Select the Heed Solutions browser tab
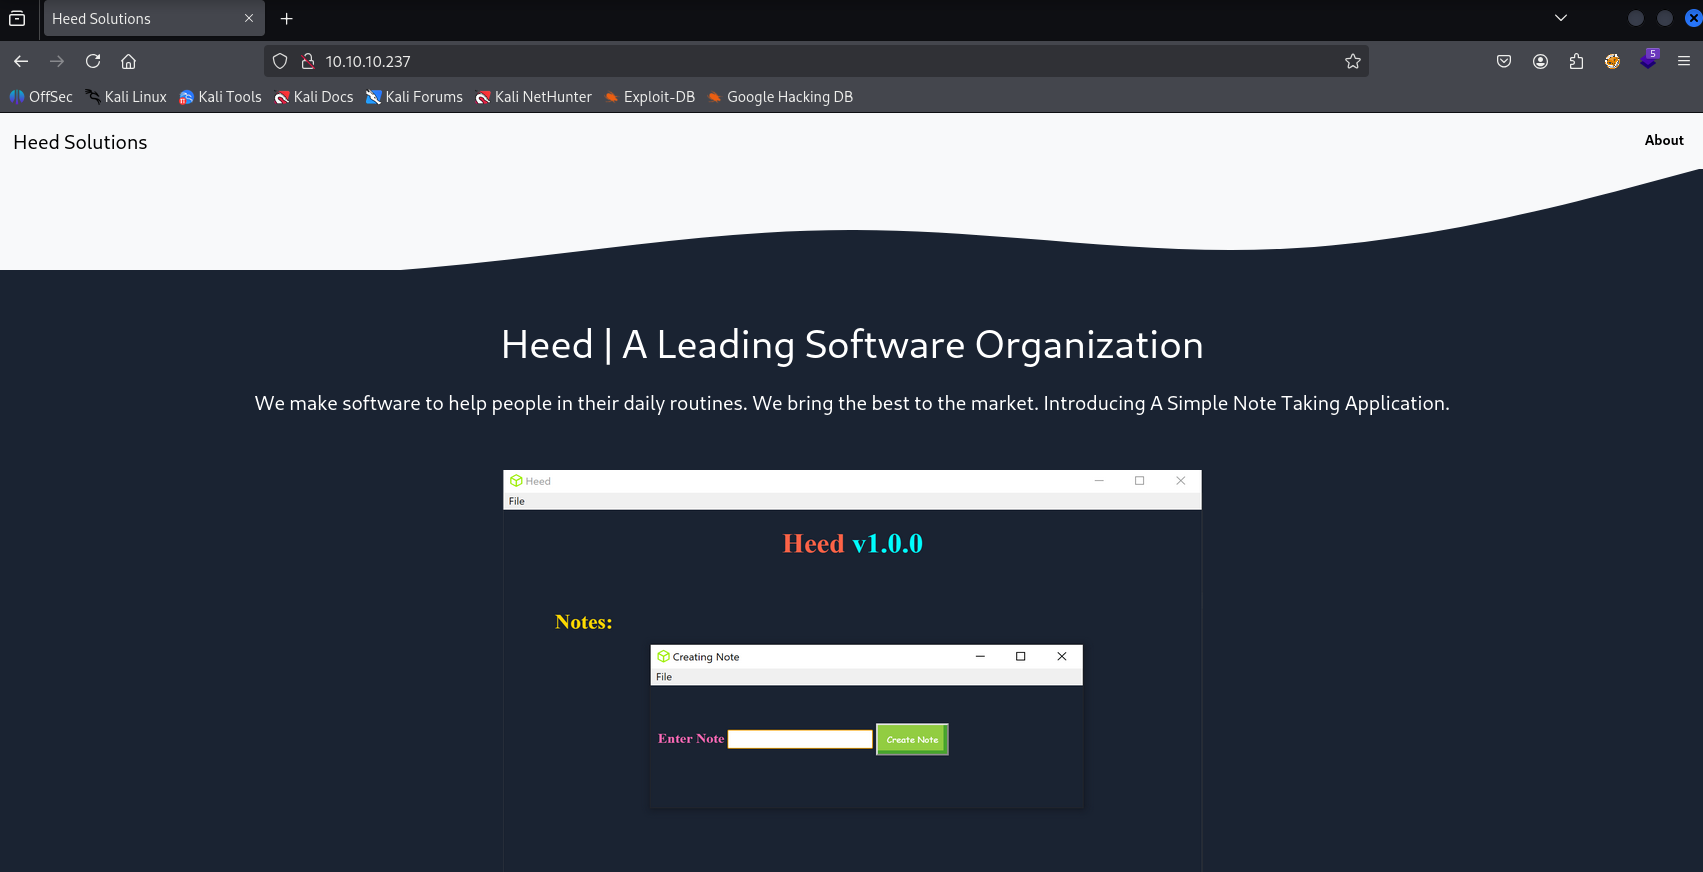 pos(154,18)
